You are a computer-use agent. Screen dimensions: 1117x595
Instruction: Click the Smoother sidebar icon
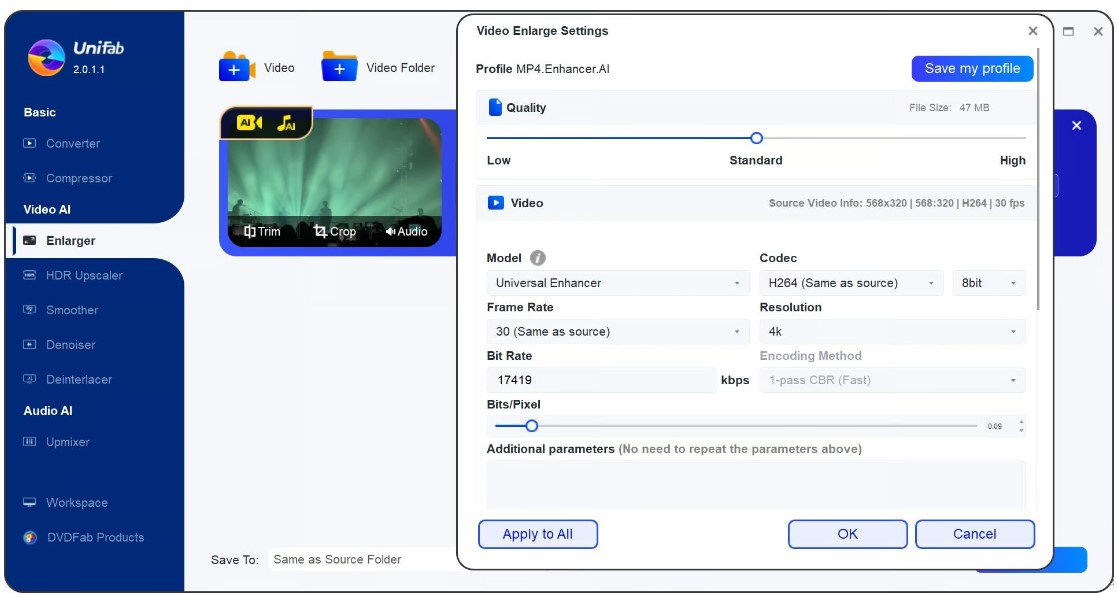point(29,310)
